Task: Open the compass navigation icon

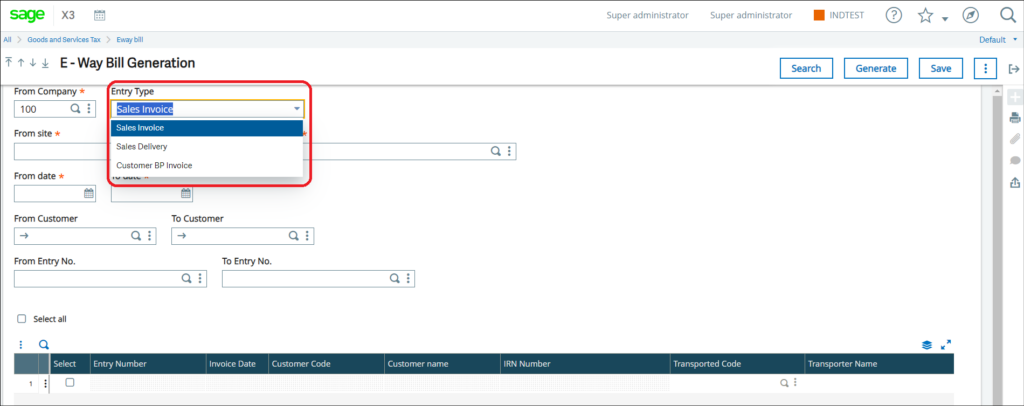Action: coord(972,15)
